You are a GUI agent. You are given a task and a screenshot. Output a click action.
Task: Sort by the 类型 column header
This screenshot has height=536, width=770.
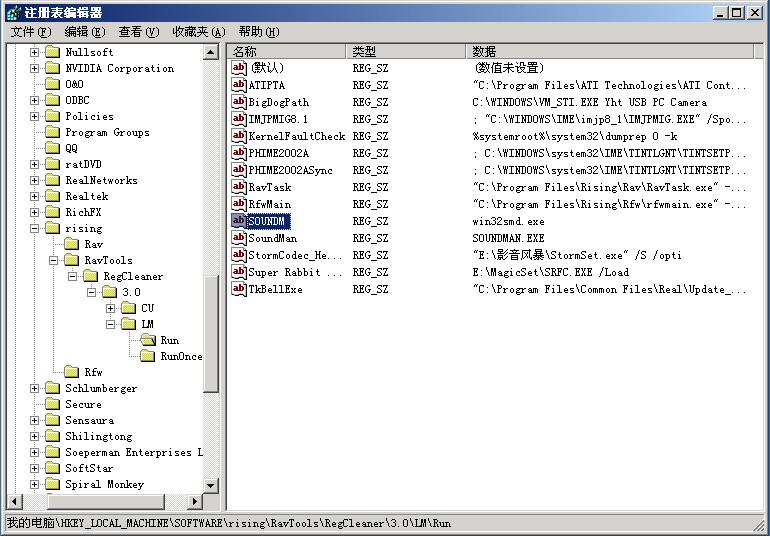(x=406, y=51)
